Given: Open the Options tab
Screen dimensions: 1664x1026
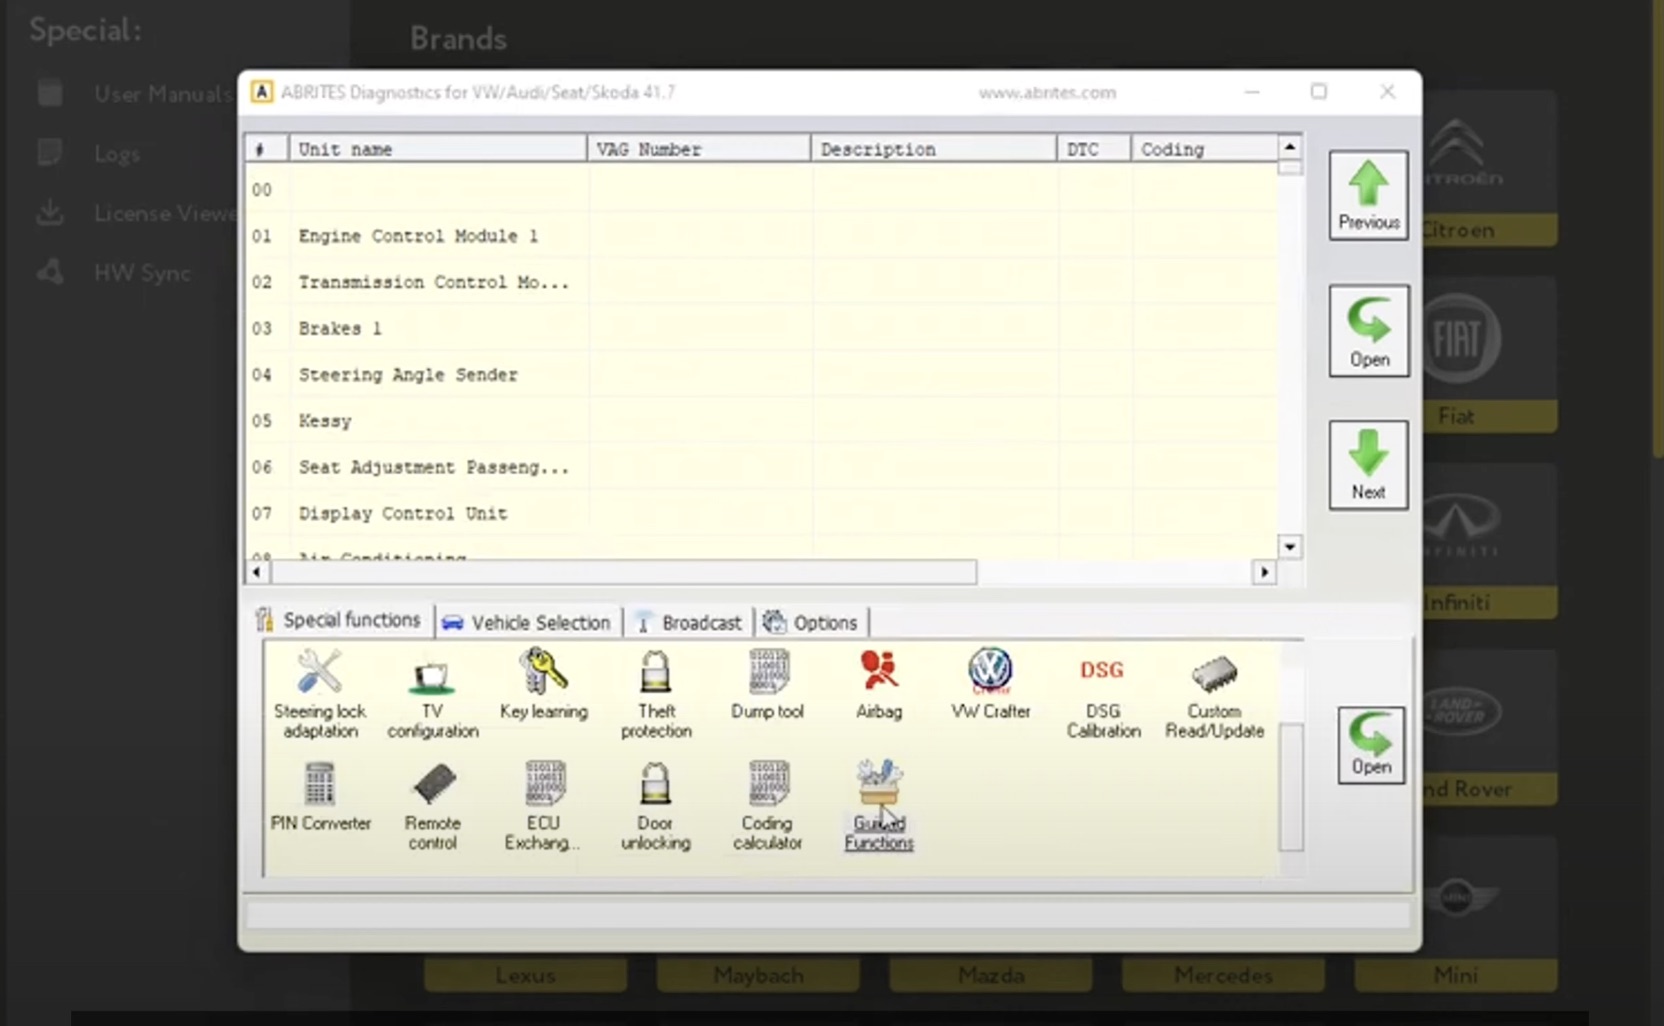Looking at the screenshot, I should click(x=811, y=622).
